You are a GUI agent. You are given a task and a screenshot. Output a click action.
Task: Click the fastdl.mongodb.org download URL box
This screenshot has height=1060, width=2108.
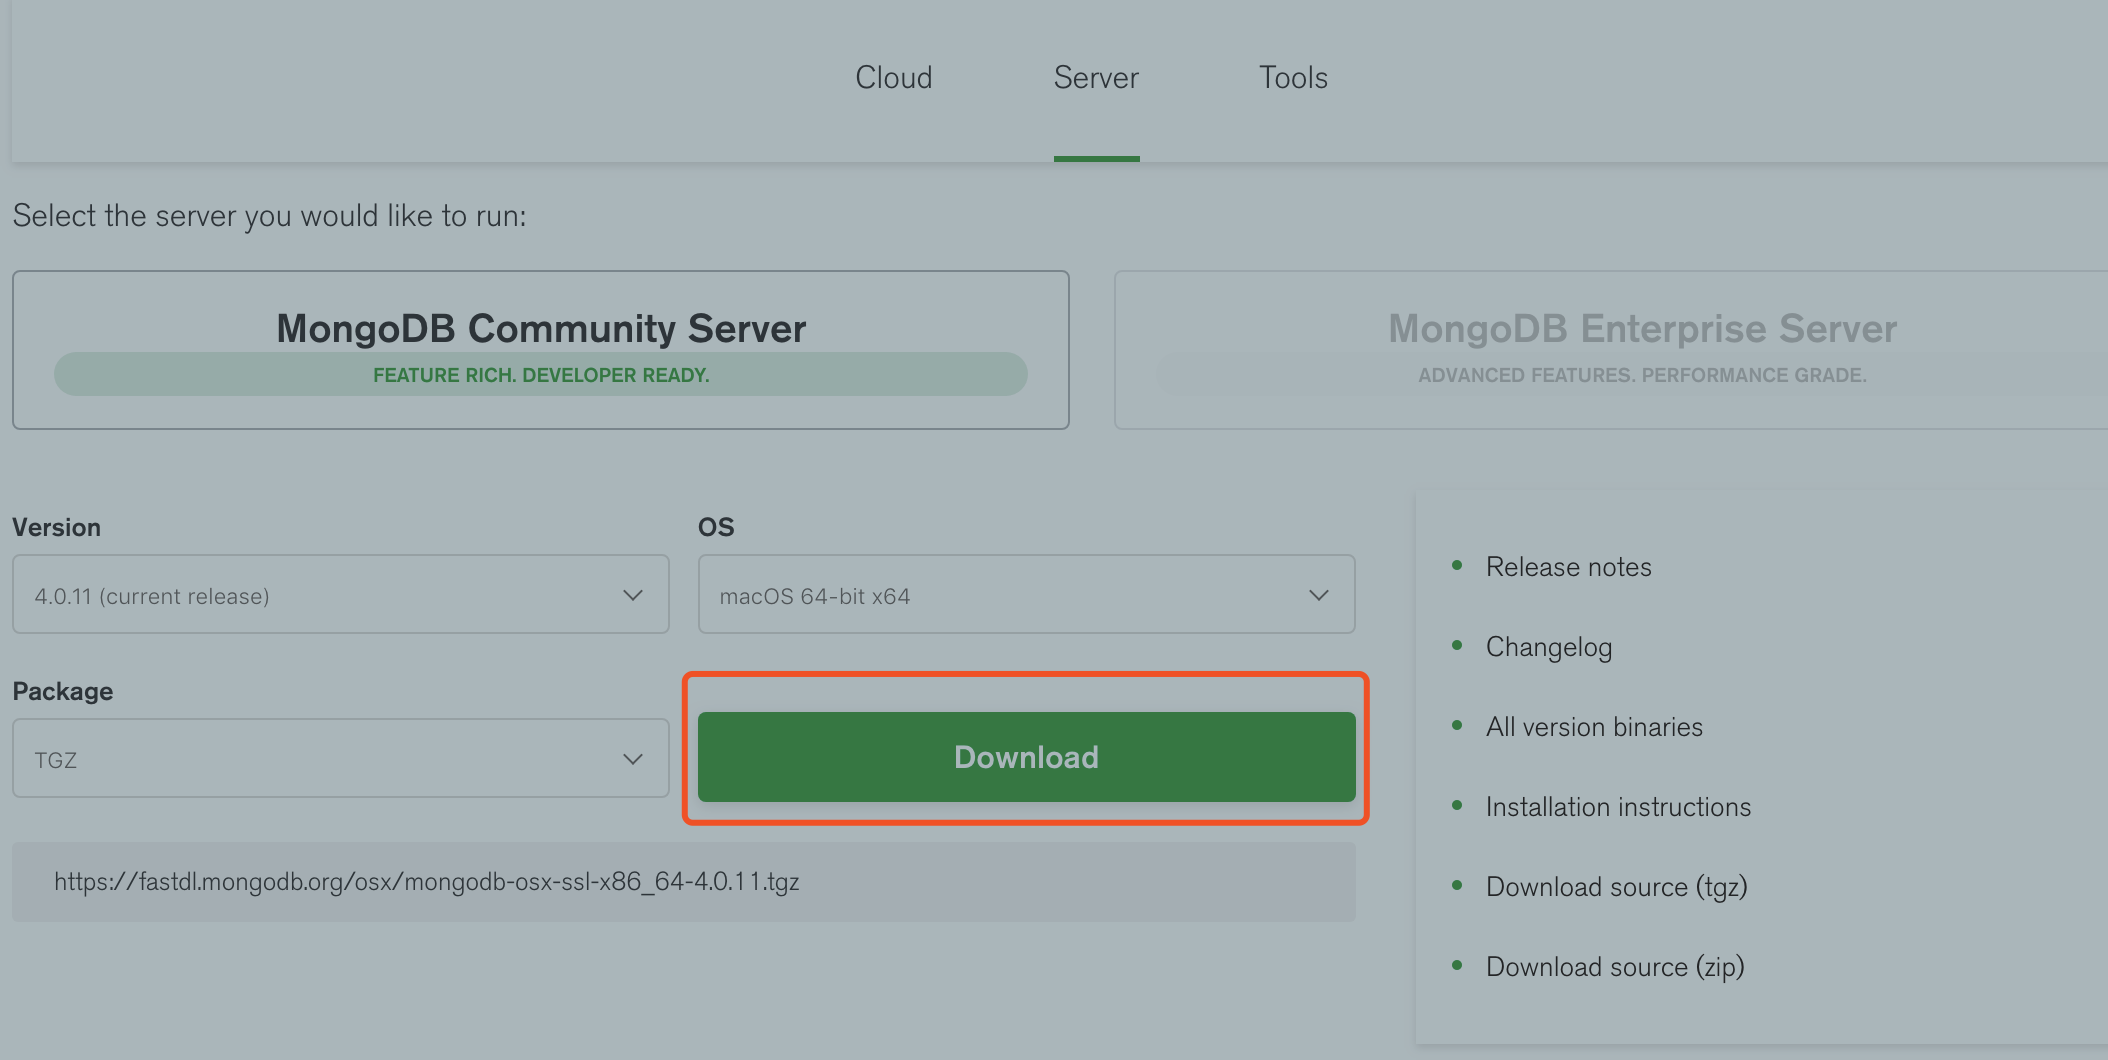point(683,882)
